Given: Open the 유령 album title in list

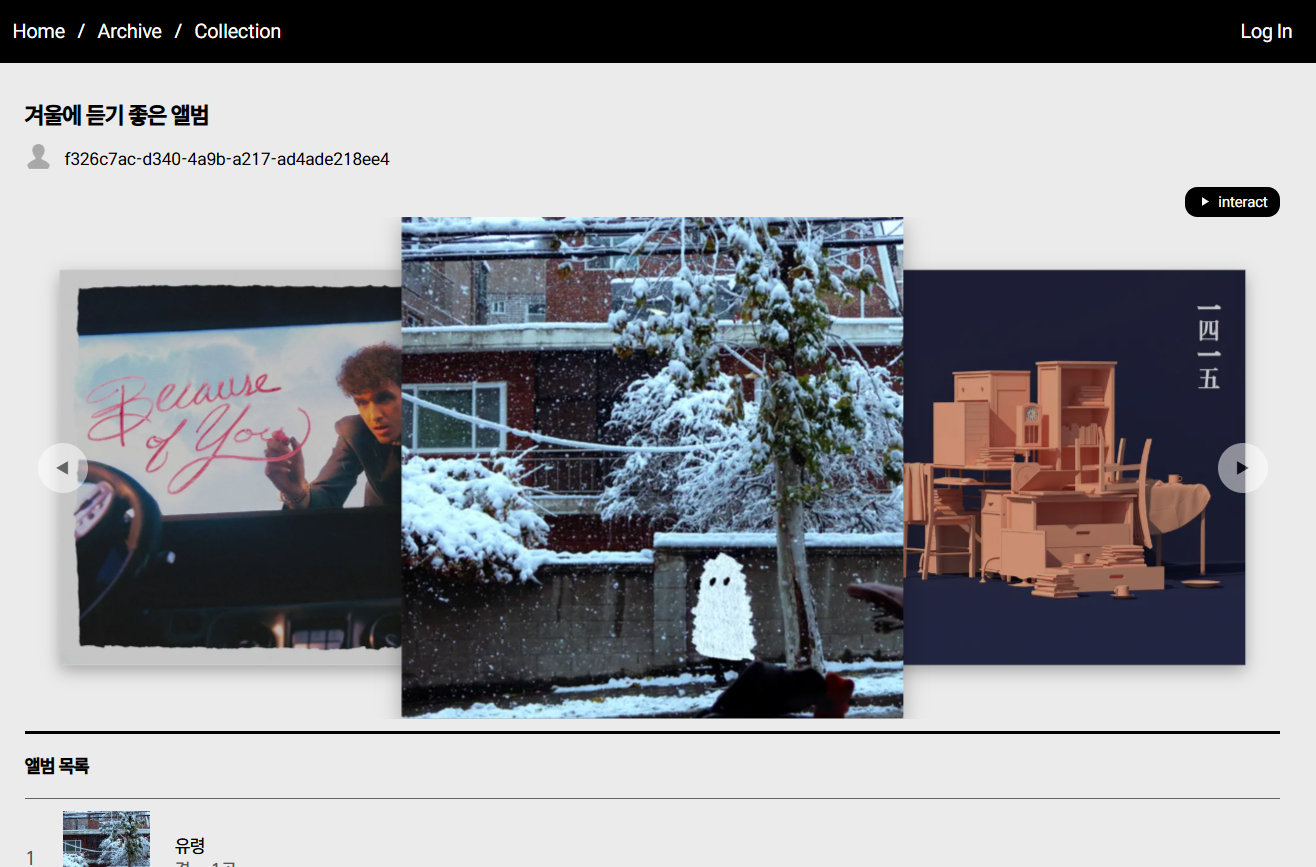Looking at the screenshot, I should [x=190, y=845].
